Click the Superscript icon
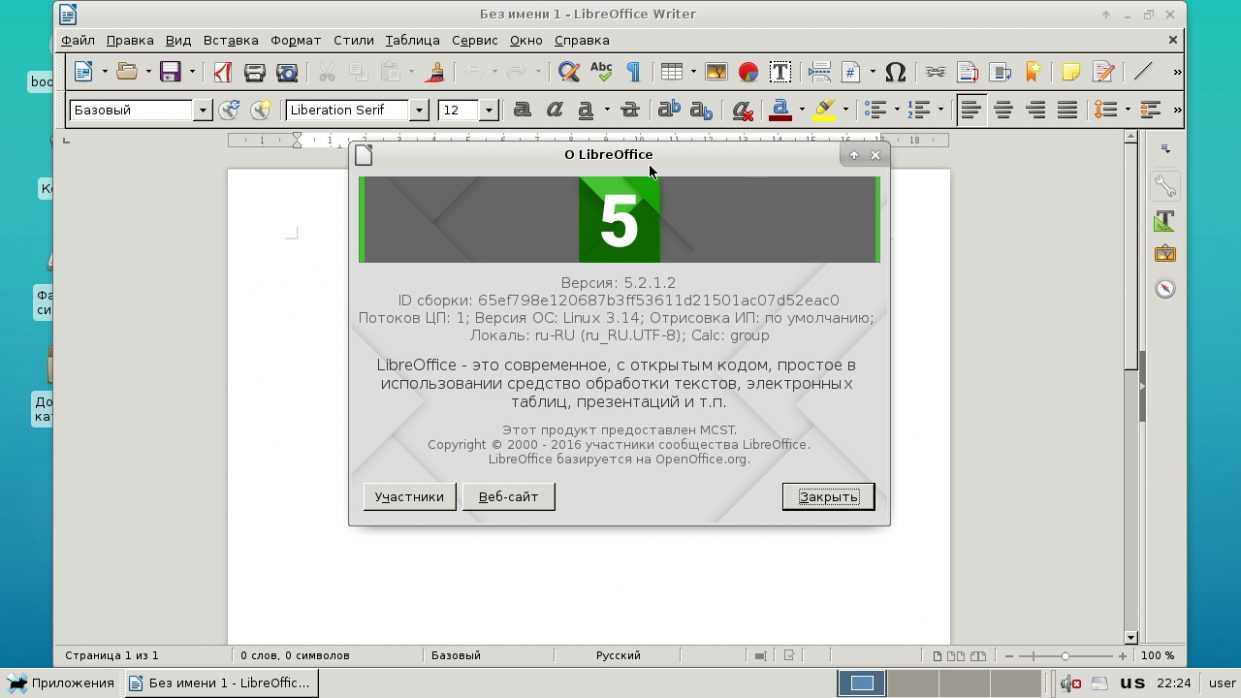Viewport: 1241px width, 698px height. click(669, 110)
